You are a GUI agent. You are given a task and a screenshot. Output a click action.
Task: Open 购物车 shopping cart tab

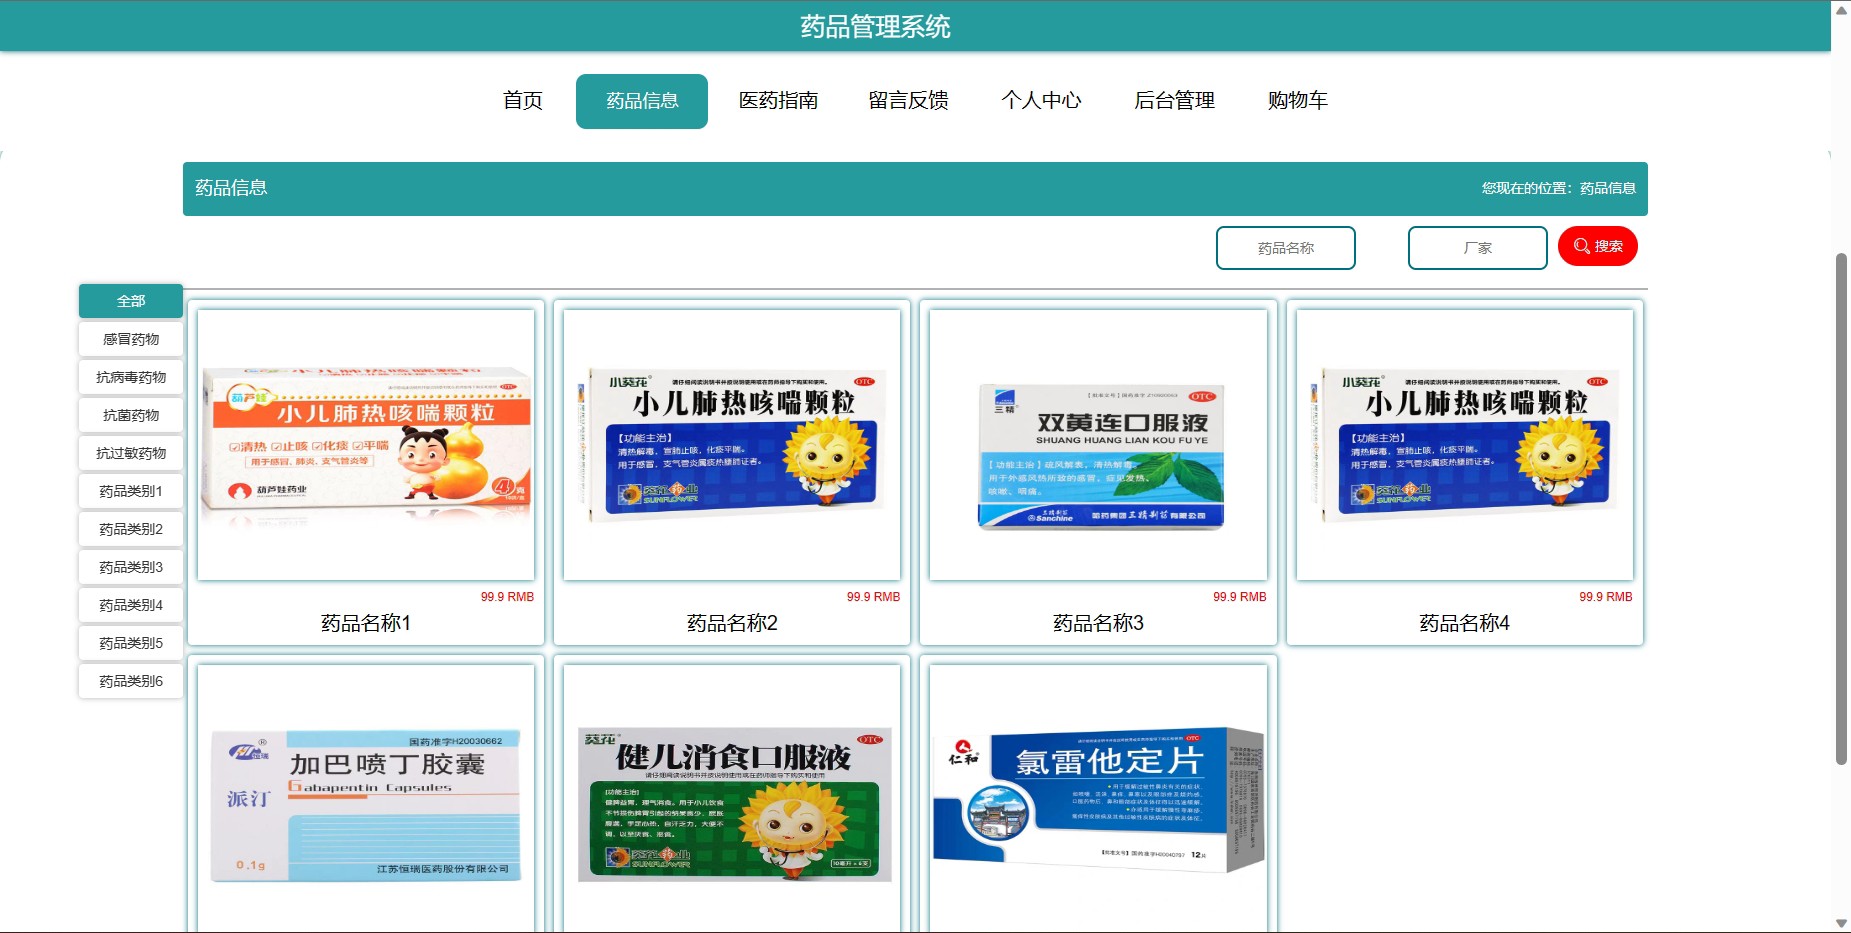pos(1298,101)
